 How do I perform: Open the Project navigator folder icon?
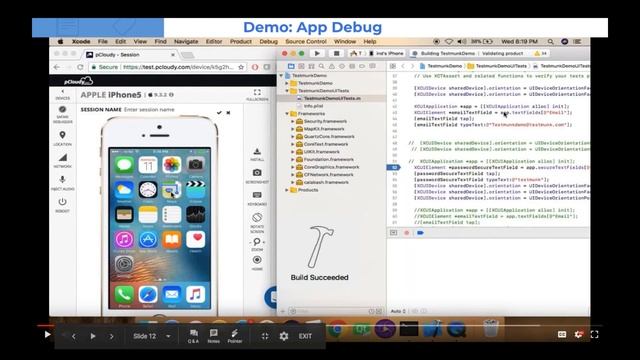tap(291, 66)
